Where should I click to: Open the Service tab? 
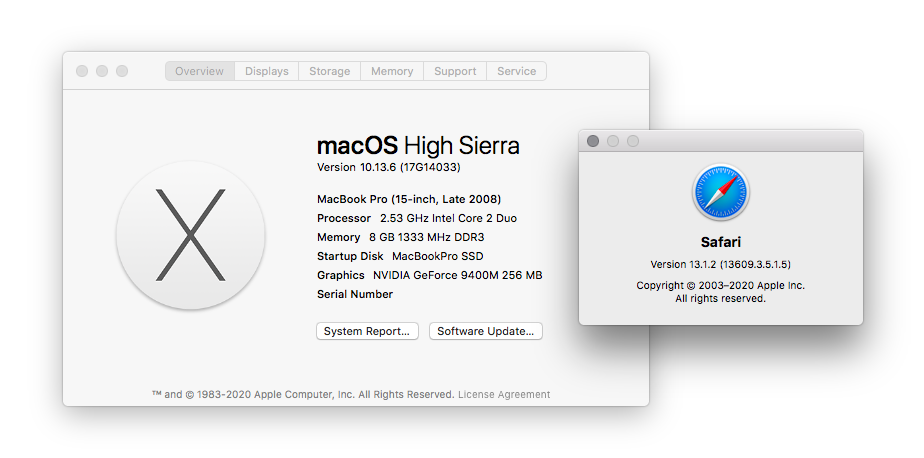pyautogui.click(x=516, y=71)
